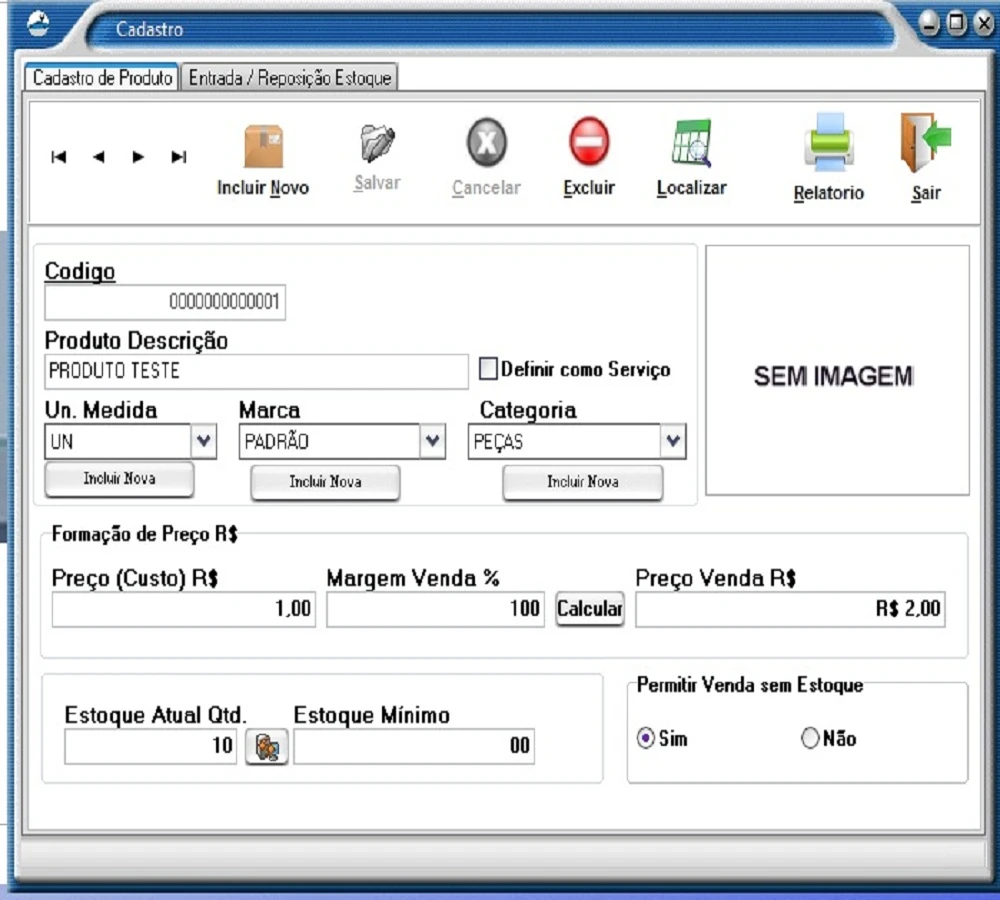Screen dimensions: 1000x900
Task: Click the Relatorio printer icon
Action: click(x=828, y=142)
